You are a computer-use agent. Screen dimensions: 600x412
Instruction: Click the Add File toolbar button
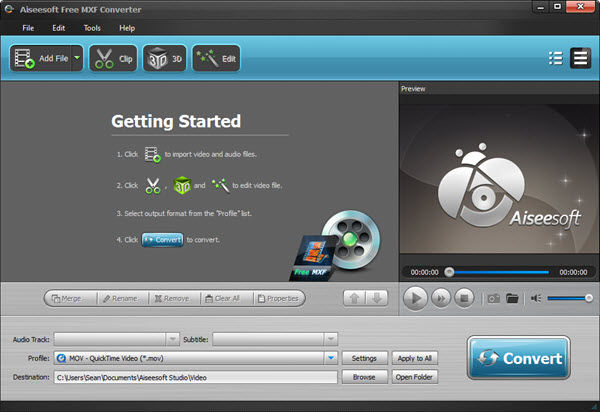[40, 58]
